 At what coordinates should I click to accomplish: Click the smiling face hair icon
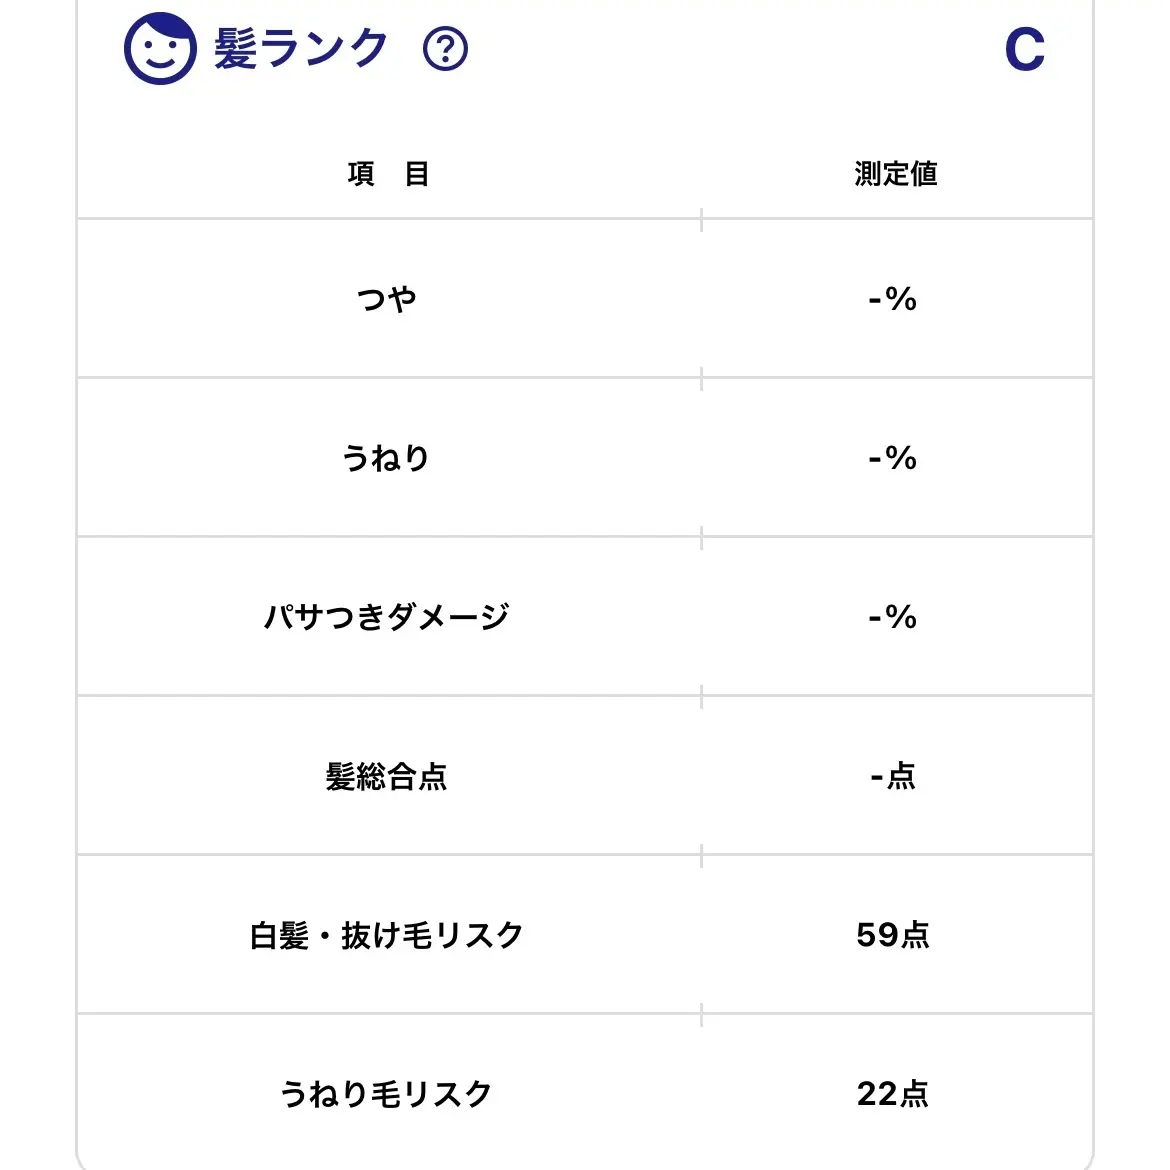click(160, 49)
